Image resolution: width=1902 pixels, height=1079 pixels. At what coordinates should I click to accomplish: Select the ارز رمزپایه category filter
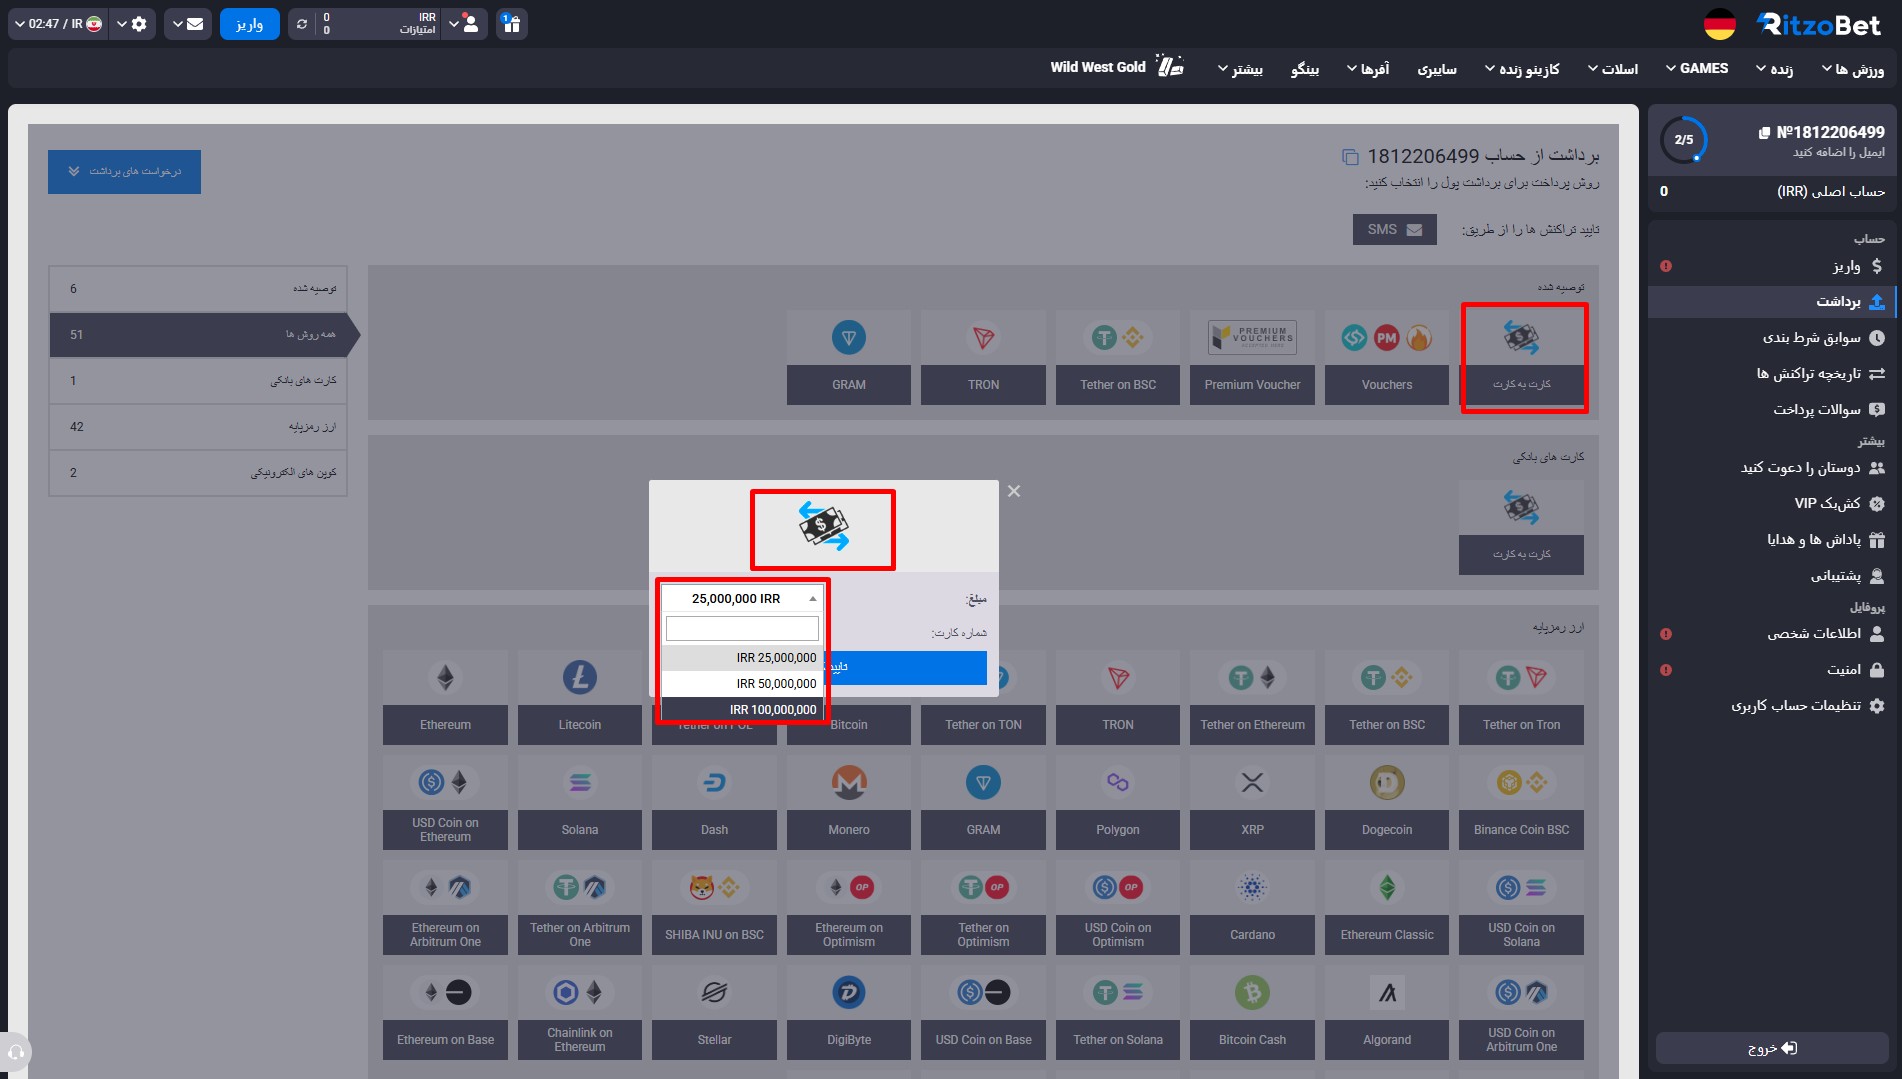tap(198, 427)
